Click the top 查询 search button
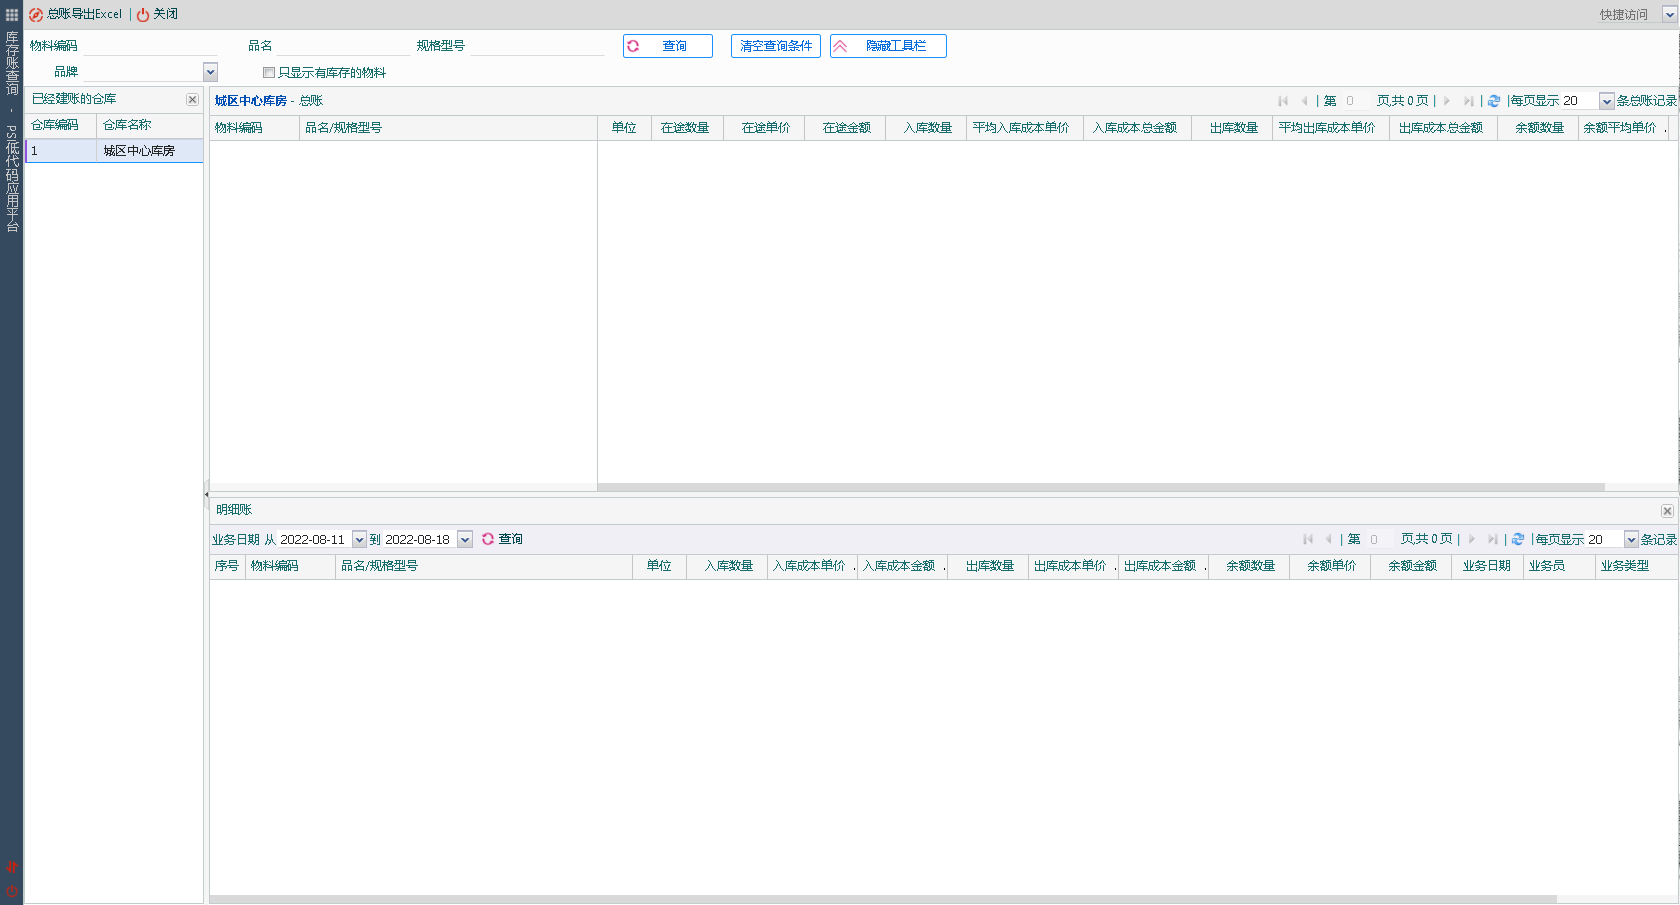This screenshot has height=905, width=1680. tap(667, 46)
